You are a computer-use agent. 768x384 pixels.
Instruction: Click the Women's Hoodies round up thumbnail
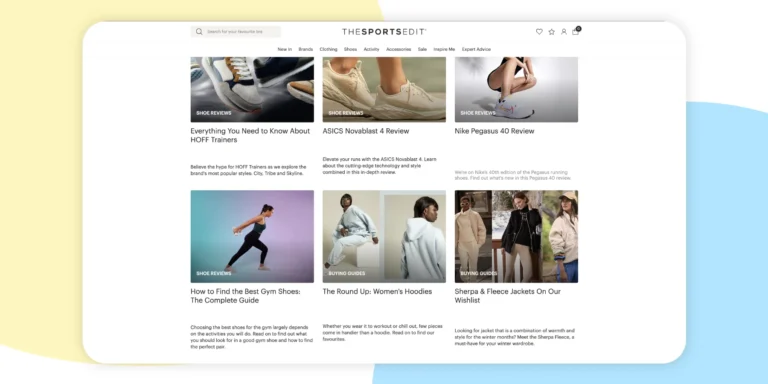384,237
